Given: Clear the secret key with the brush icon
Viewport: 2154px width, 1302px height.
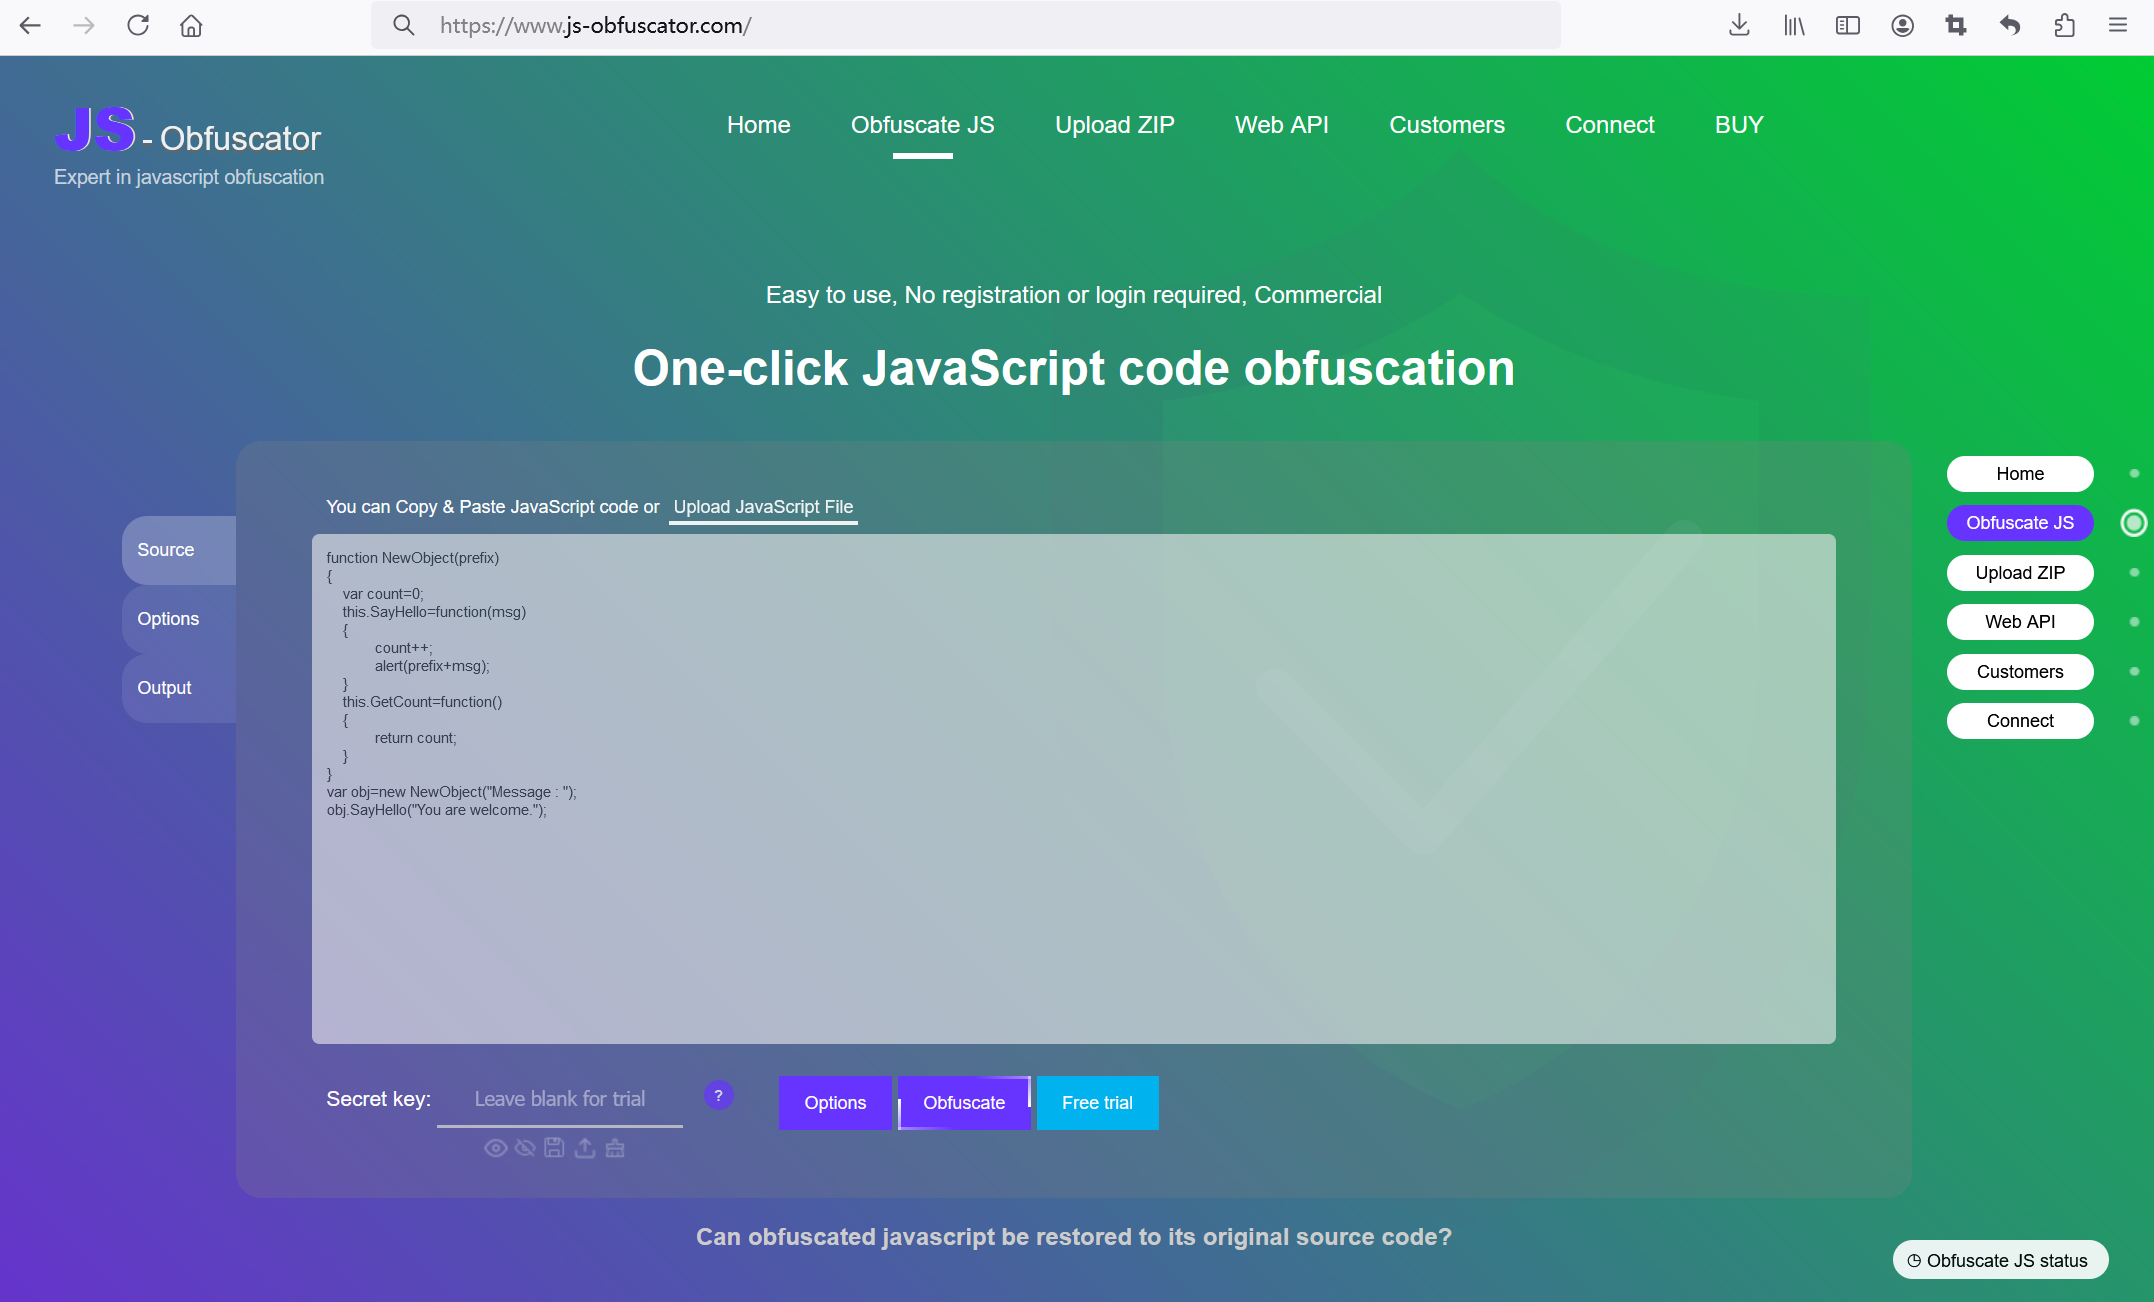Looking at the screenshot, I should (x=615, y=1148).
